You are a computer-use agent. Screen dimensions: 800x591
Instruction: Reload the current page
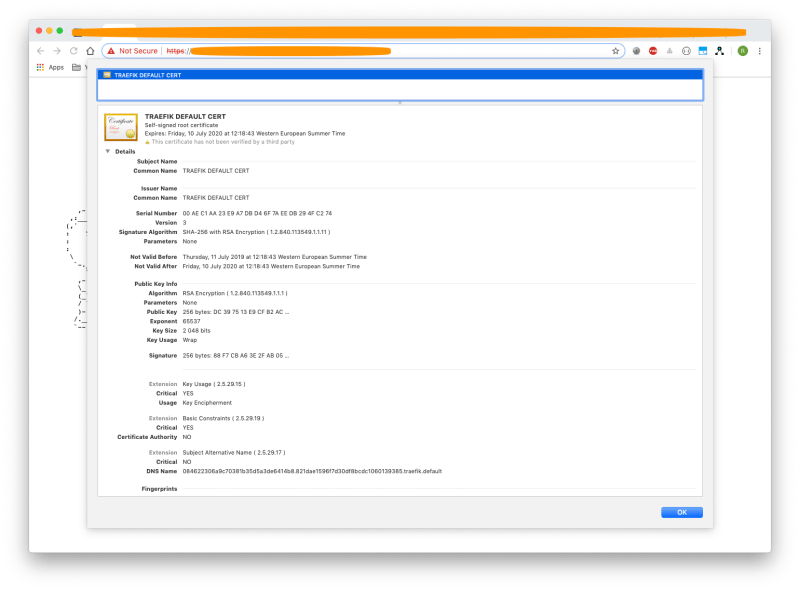pyautogui.click(x=76, y=48)
